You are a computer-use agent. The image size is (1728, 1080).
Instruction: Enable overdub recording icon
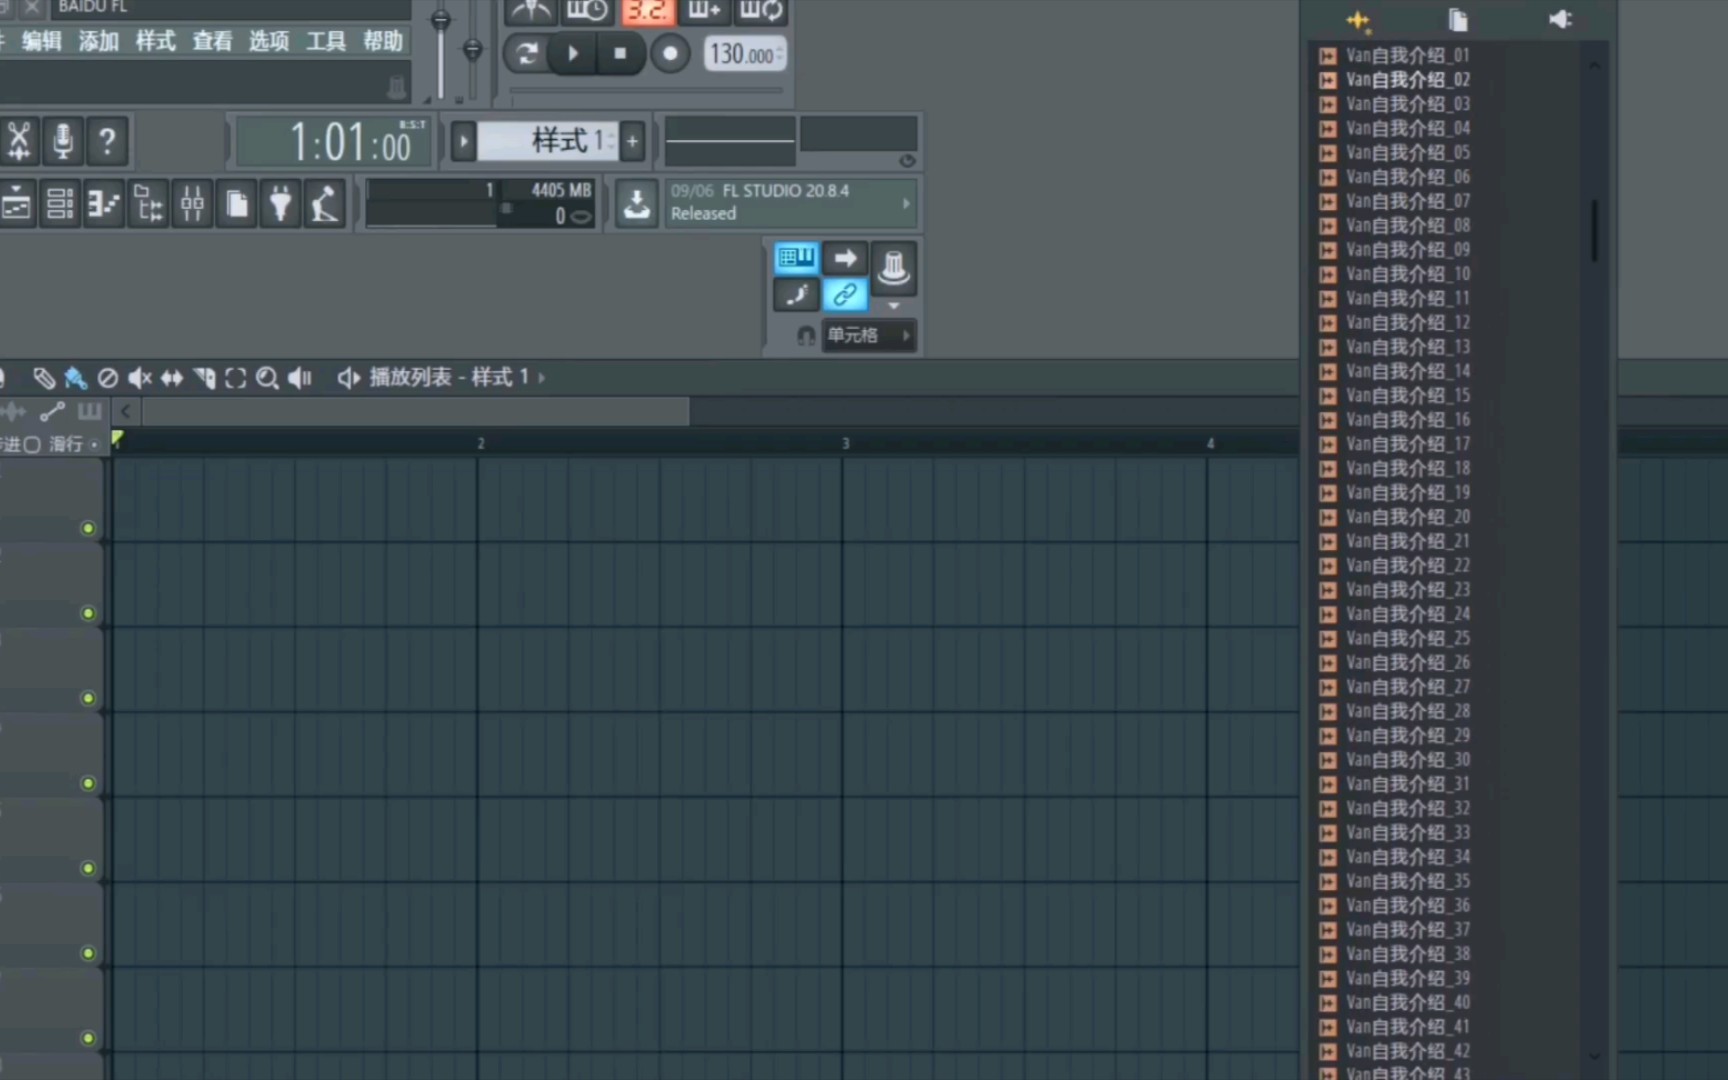(x=704, y=12)
